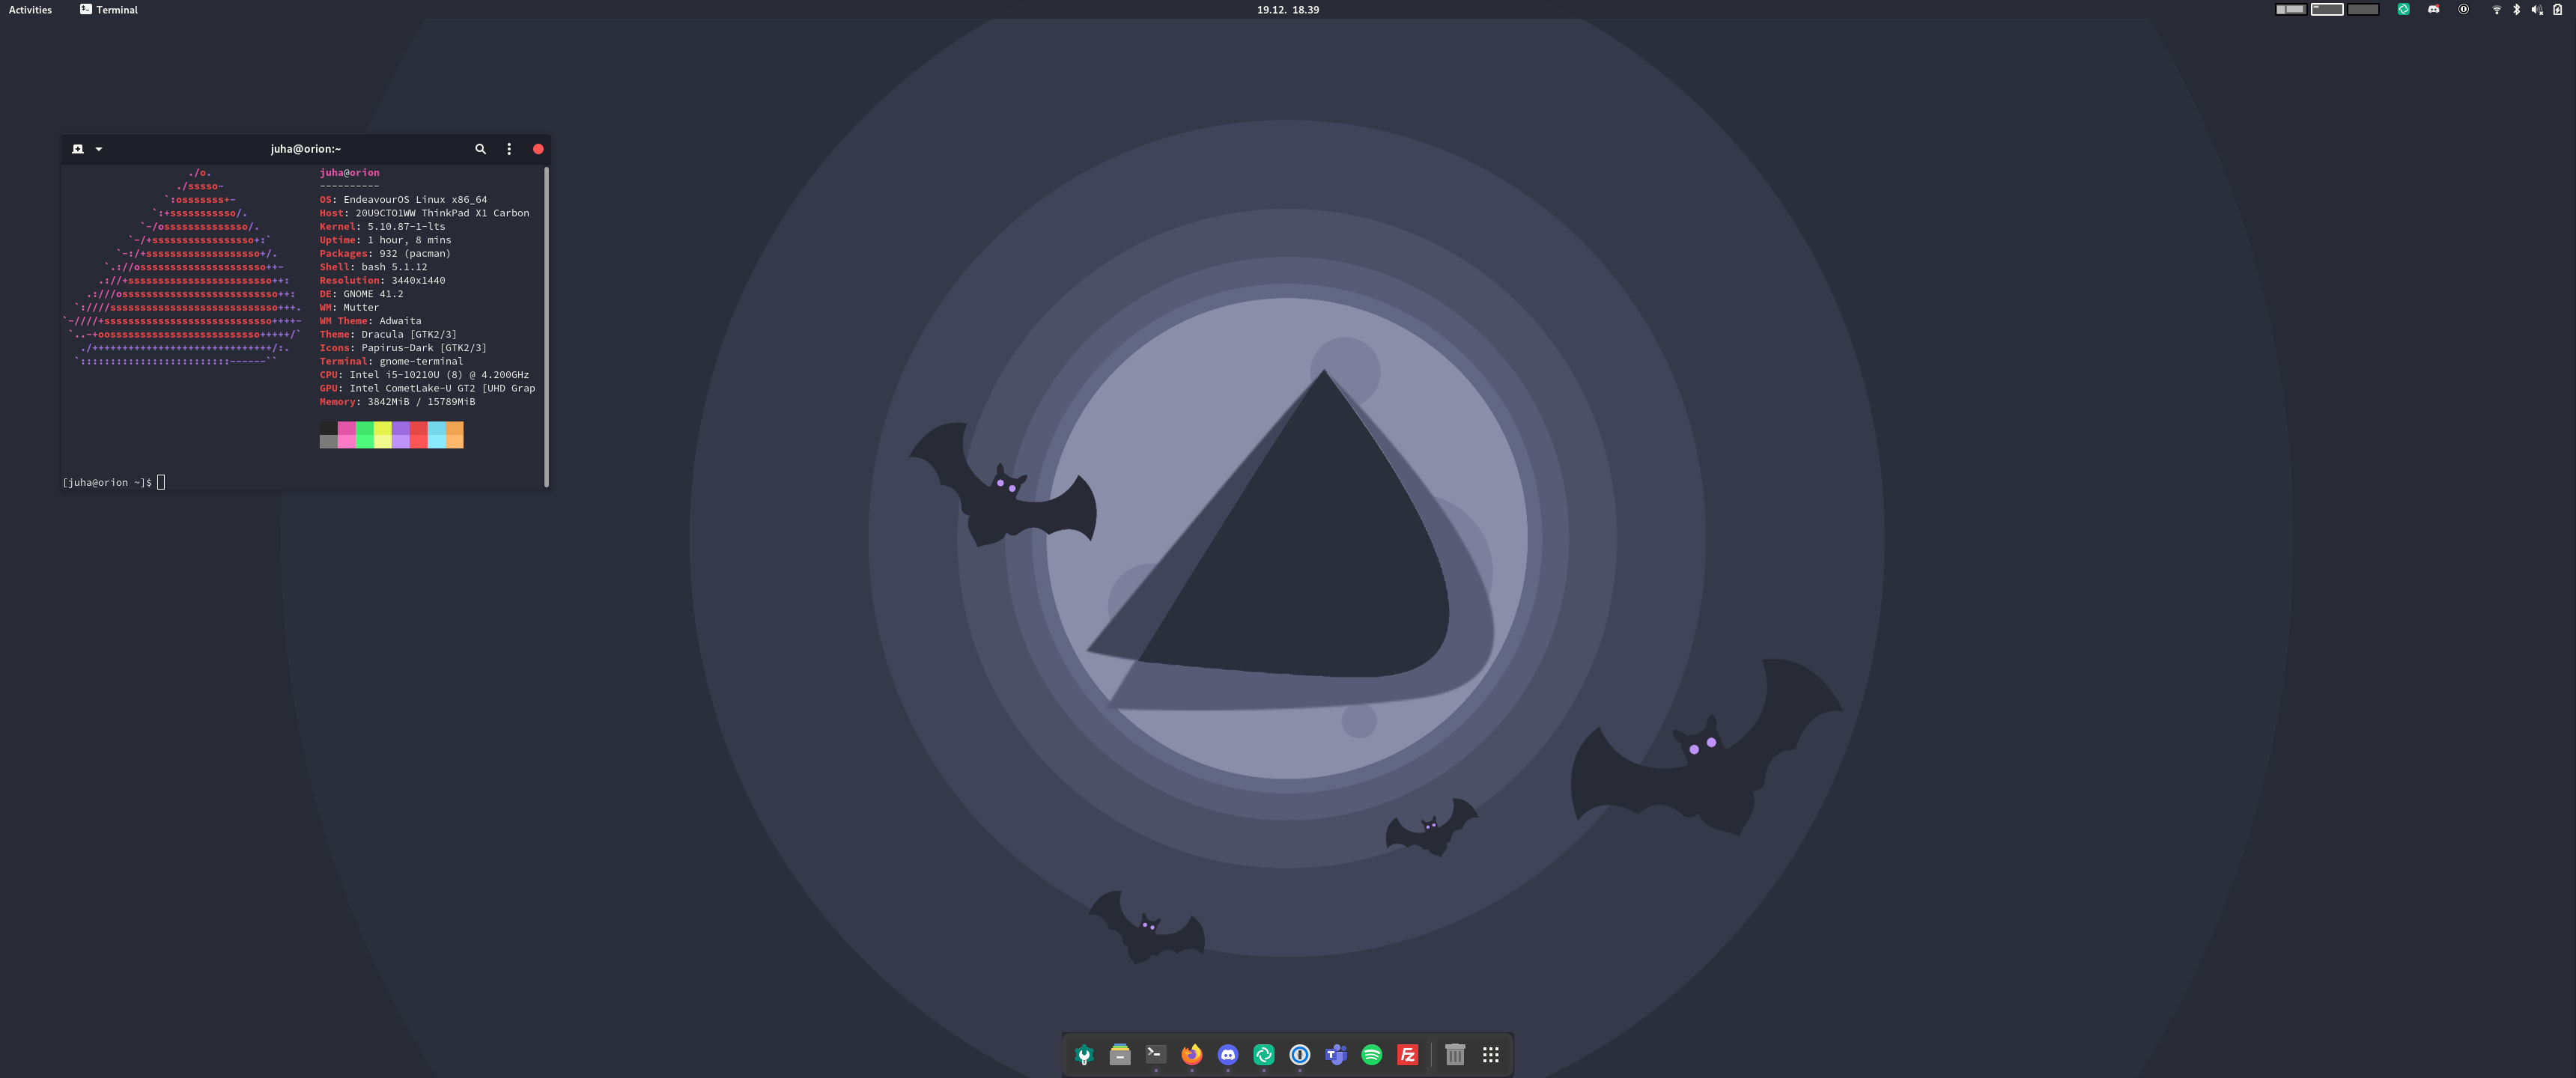
Task: Click the Terminal icon in the dock
Action: point(1156,1054)
